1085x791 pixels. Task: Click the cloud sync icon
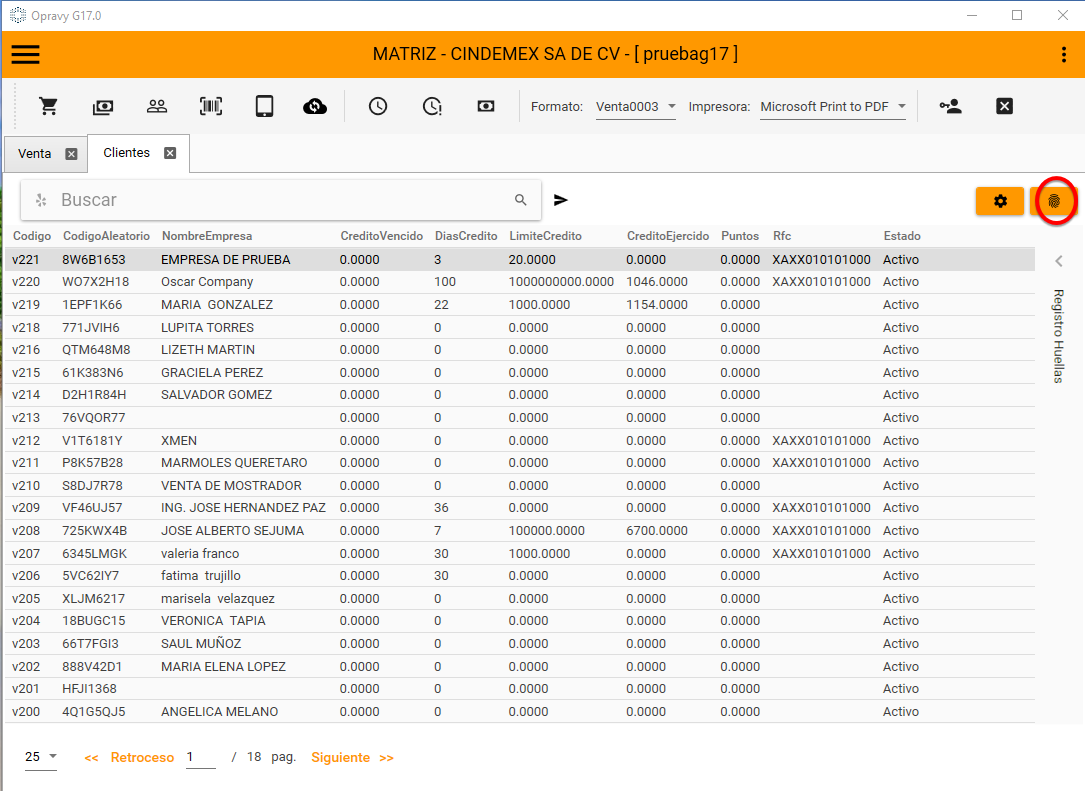click(315, 106)
